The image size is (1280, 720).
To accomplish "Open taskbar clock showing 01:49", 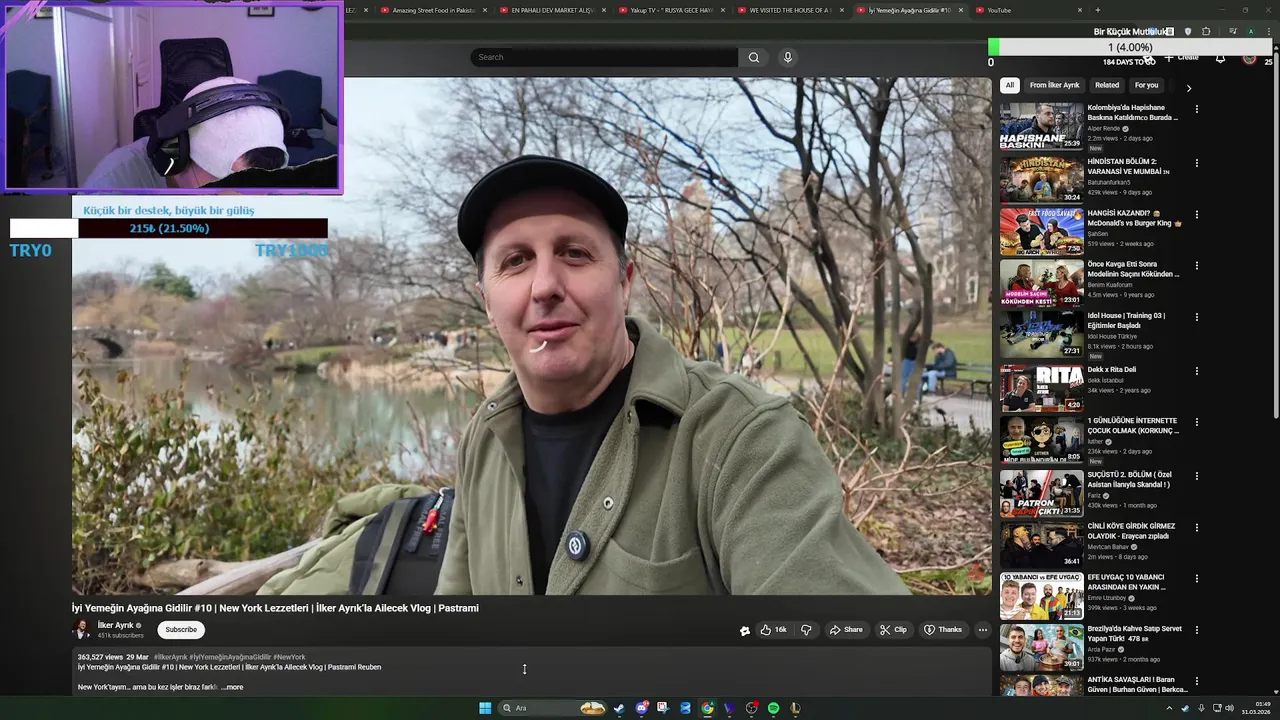I will click(x=1256, y=708).
